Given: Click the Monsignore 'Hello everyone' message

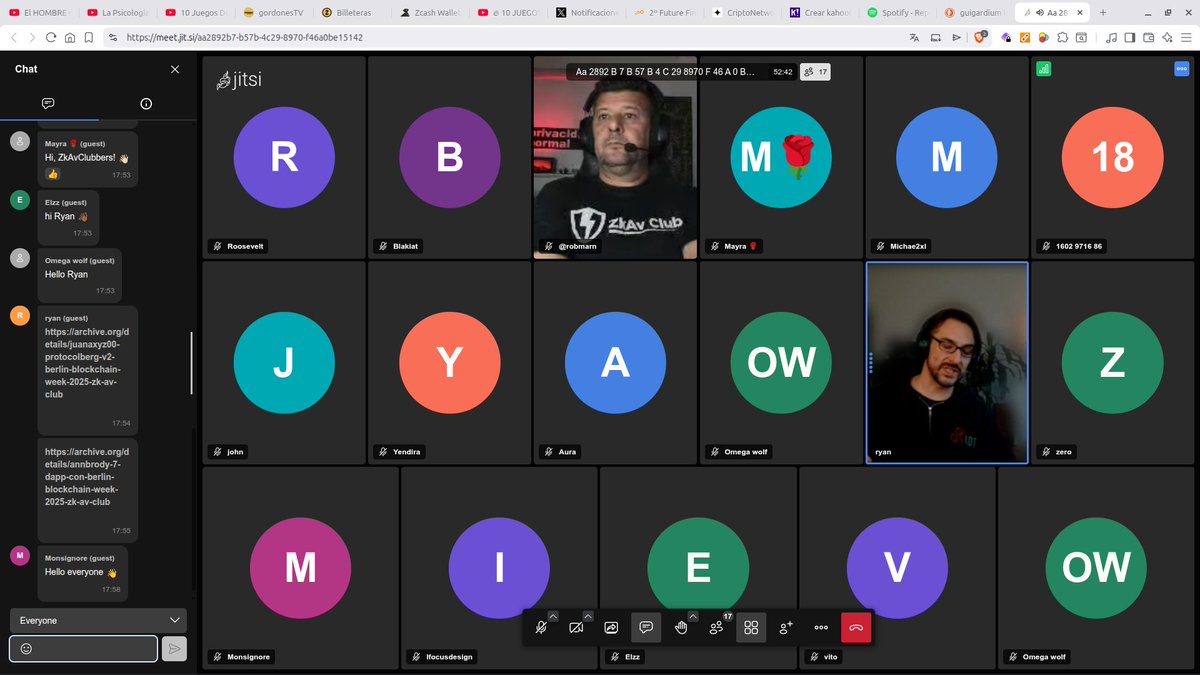Looking at the screenshot, I should point(81,572).
